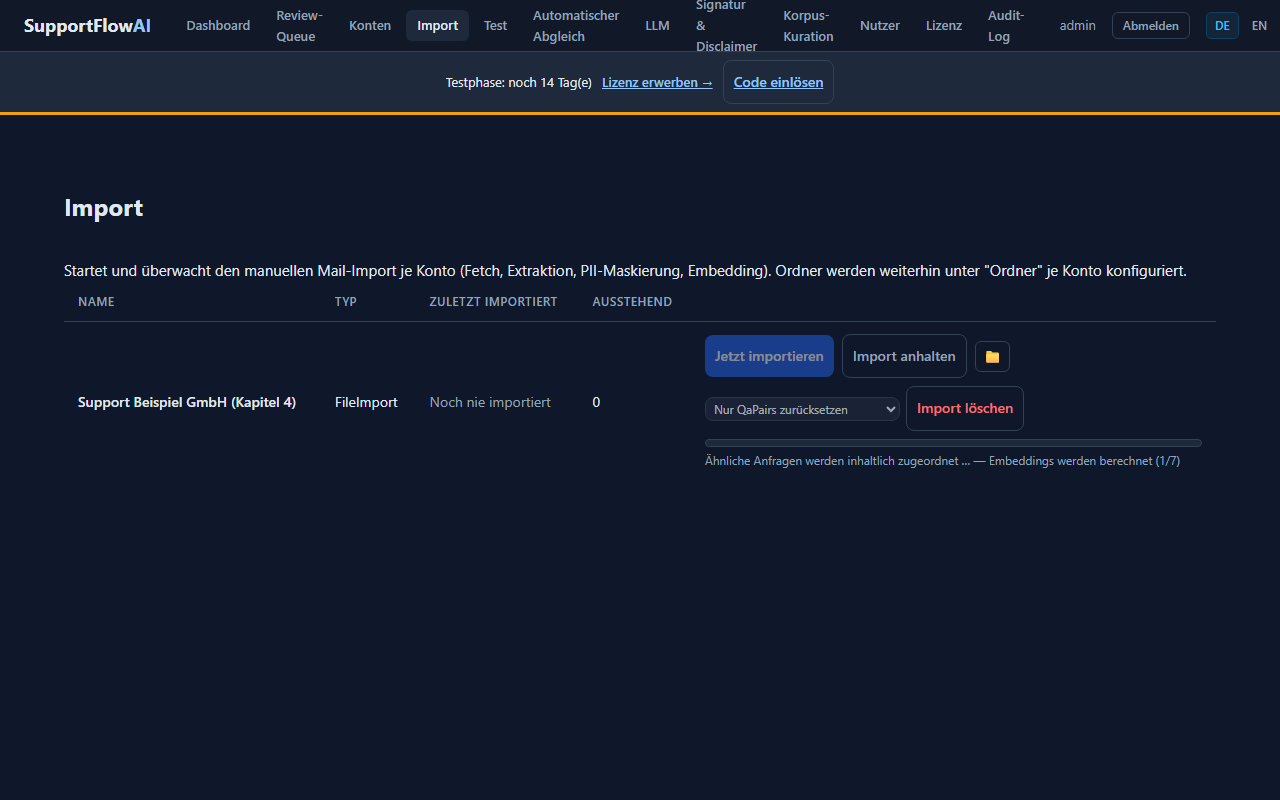Click Code einlösen
The height and width of the screenshot is (800, 1280).
[778, 82]
